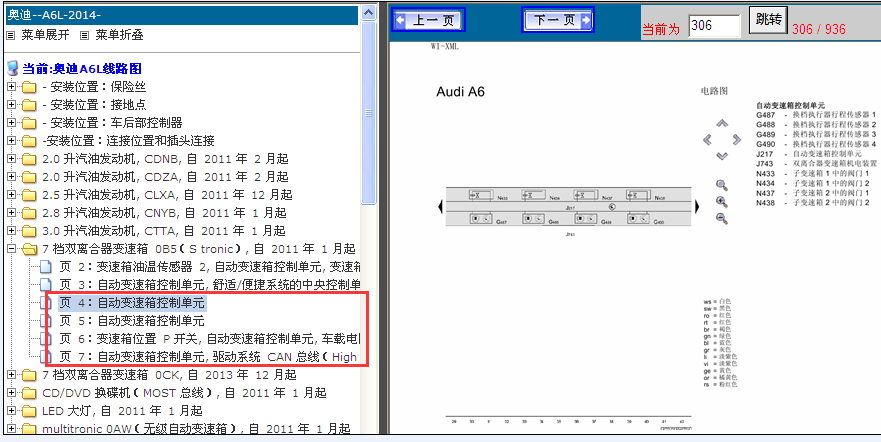The width and height of the screenshot is (881, 442).
Task: Pan diagram down with the down arrow
Action: [x=722, y=156]
